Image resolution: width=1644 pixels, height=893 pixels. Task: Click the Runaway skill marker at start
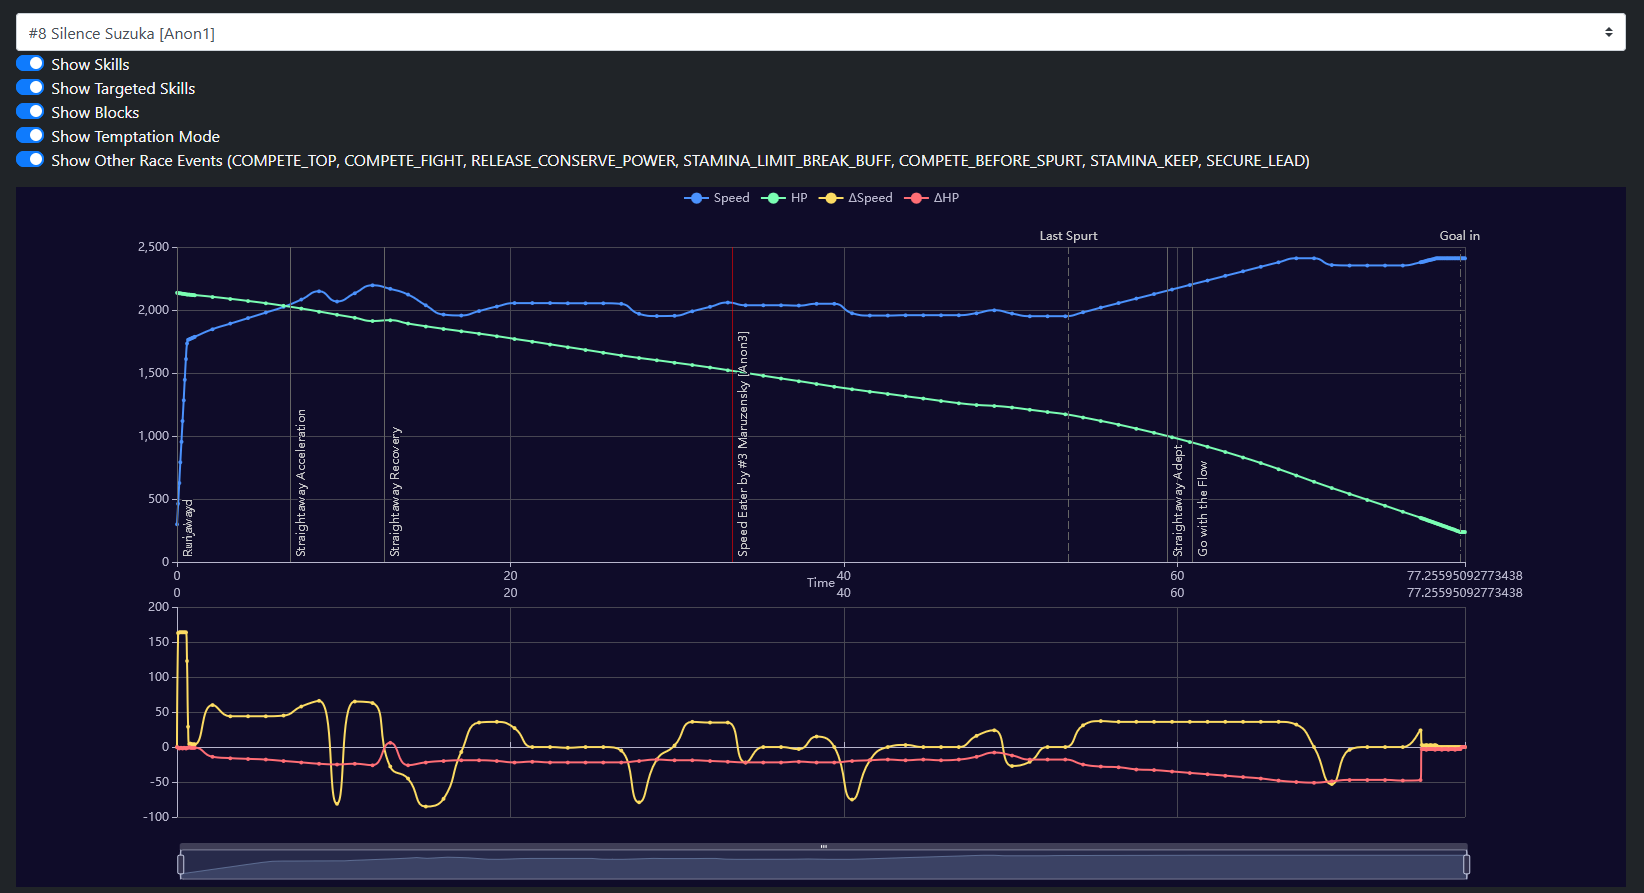pyautogui.click(x=188, y=529)
